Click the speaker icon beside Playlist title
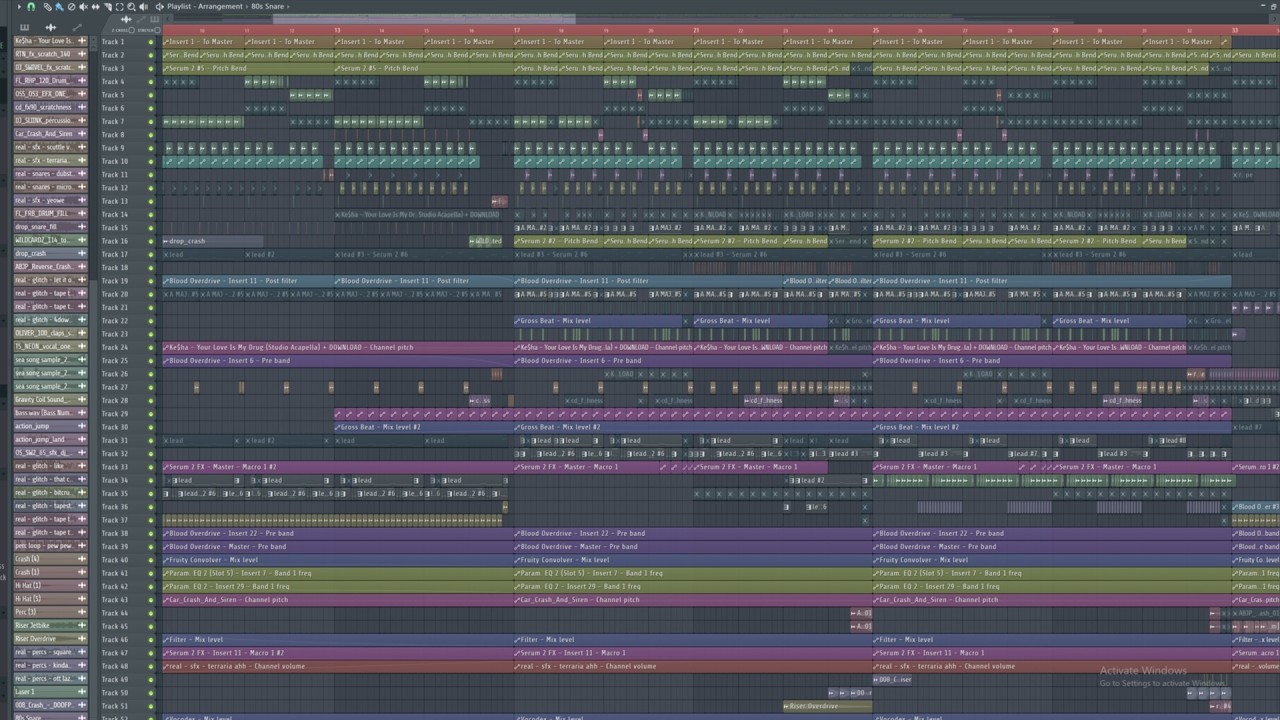1280x720 pixels. (159, 7)
